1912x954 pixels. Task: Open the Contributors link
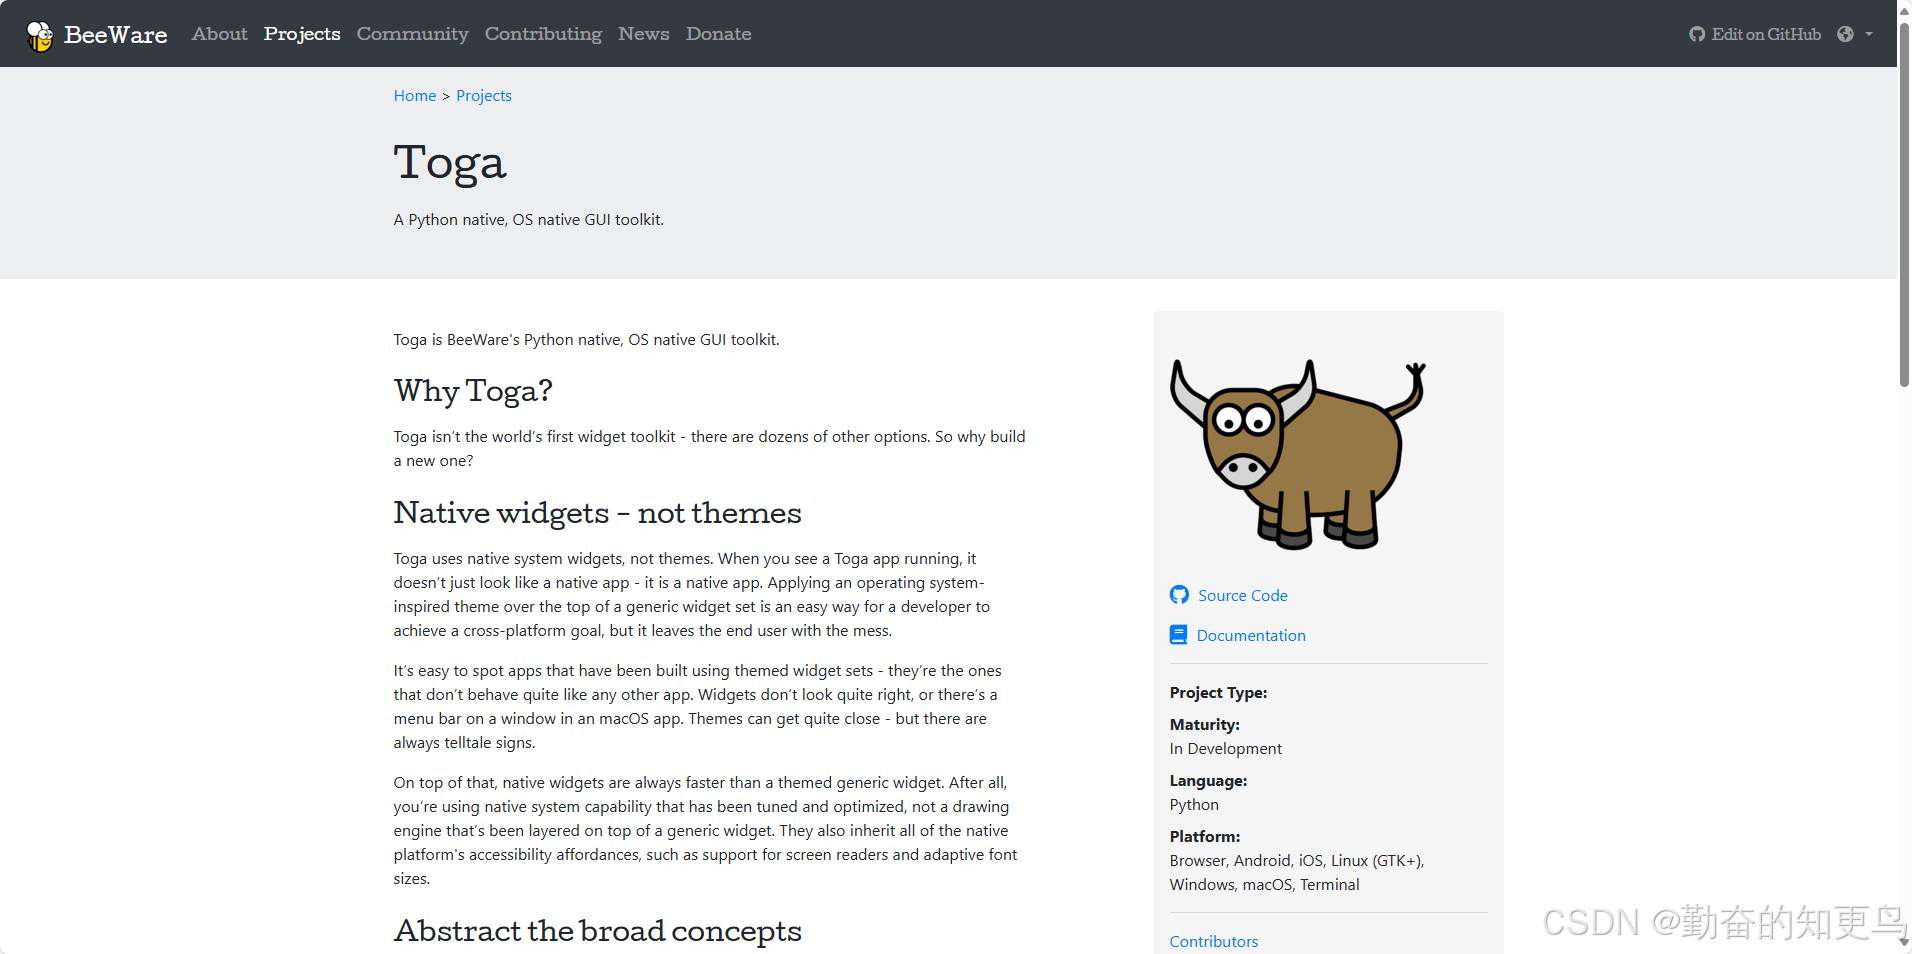1214,942
